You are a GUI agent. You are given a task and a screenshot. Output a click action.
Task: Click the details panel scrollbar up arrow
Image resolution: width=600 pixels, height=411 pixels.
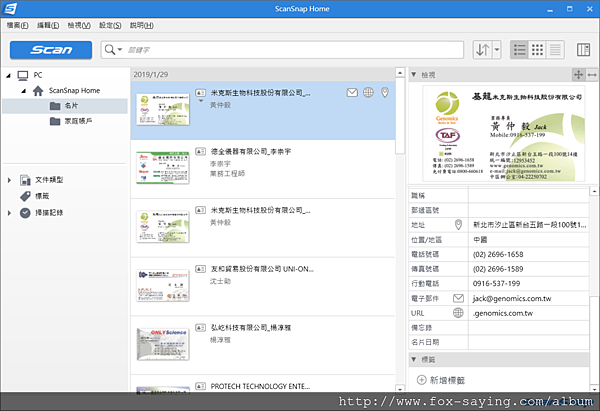click(x=594, y=190)
